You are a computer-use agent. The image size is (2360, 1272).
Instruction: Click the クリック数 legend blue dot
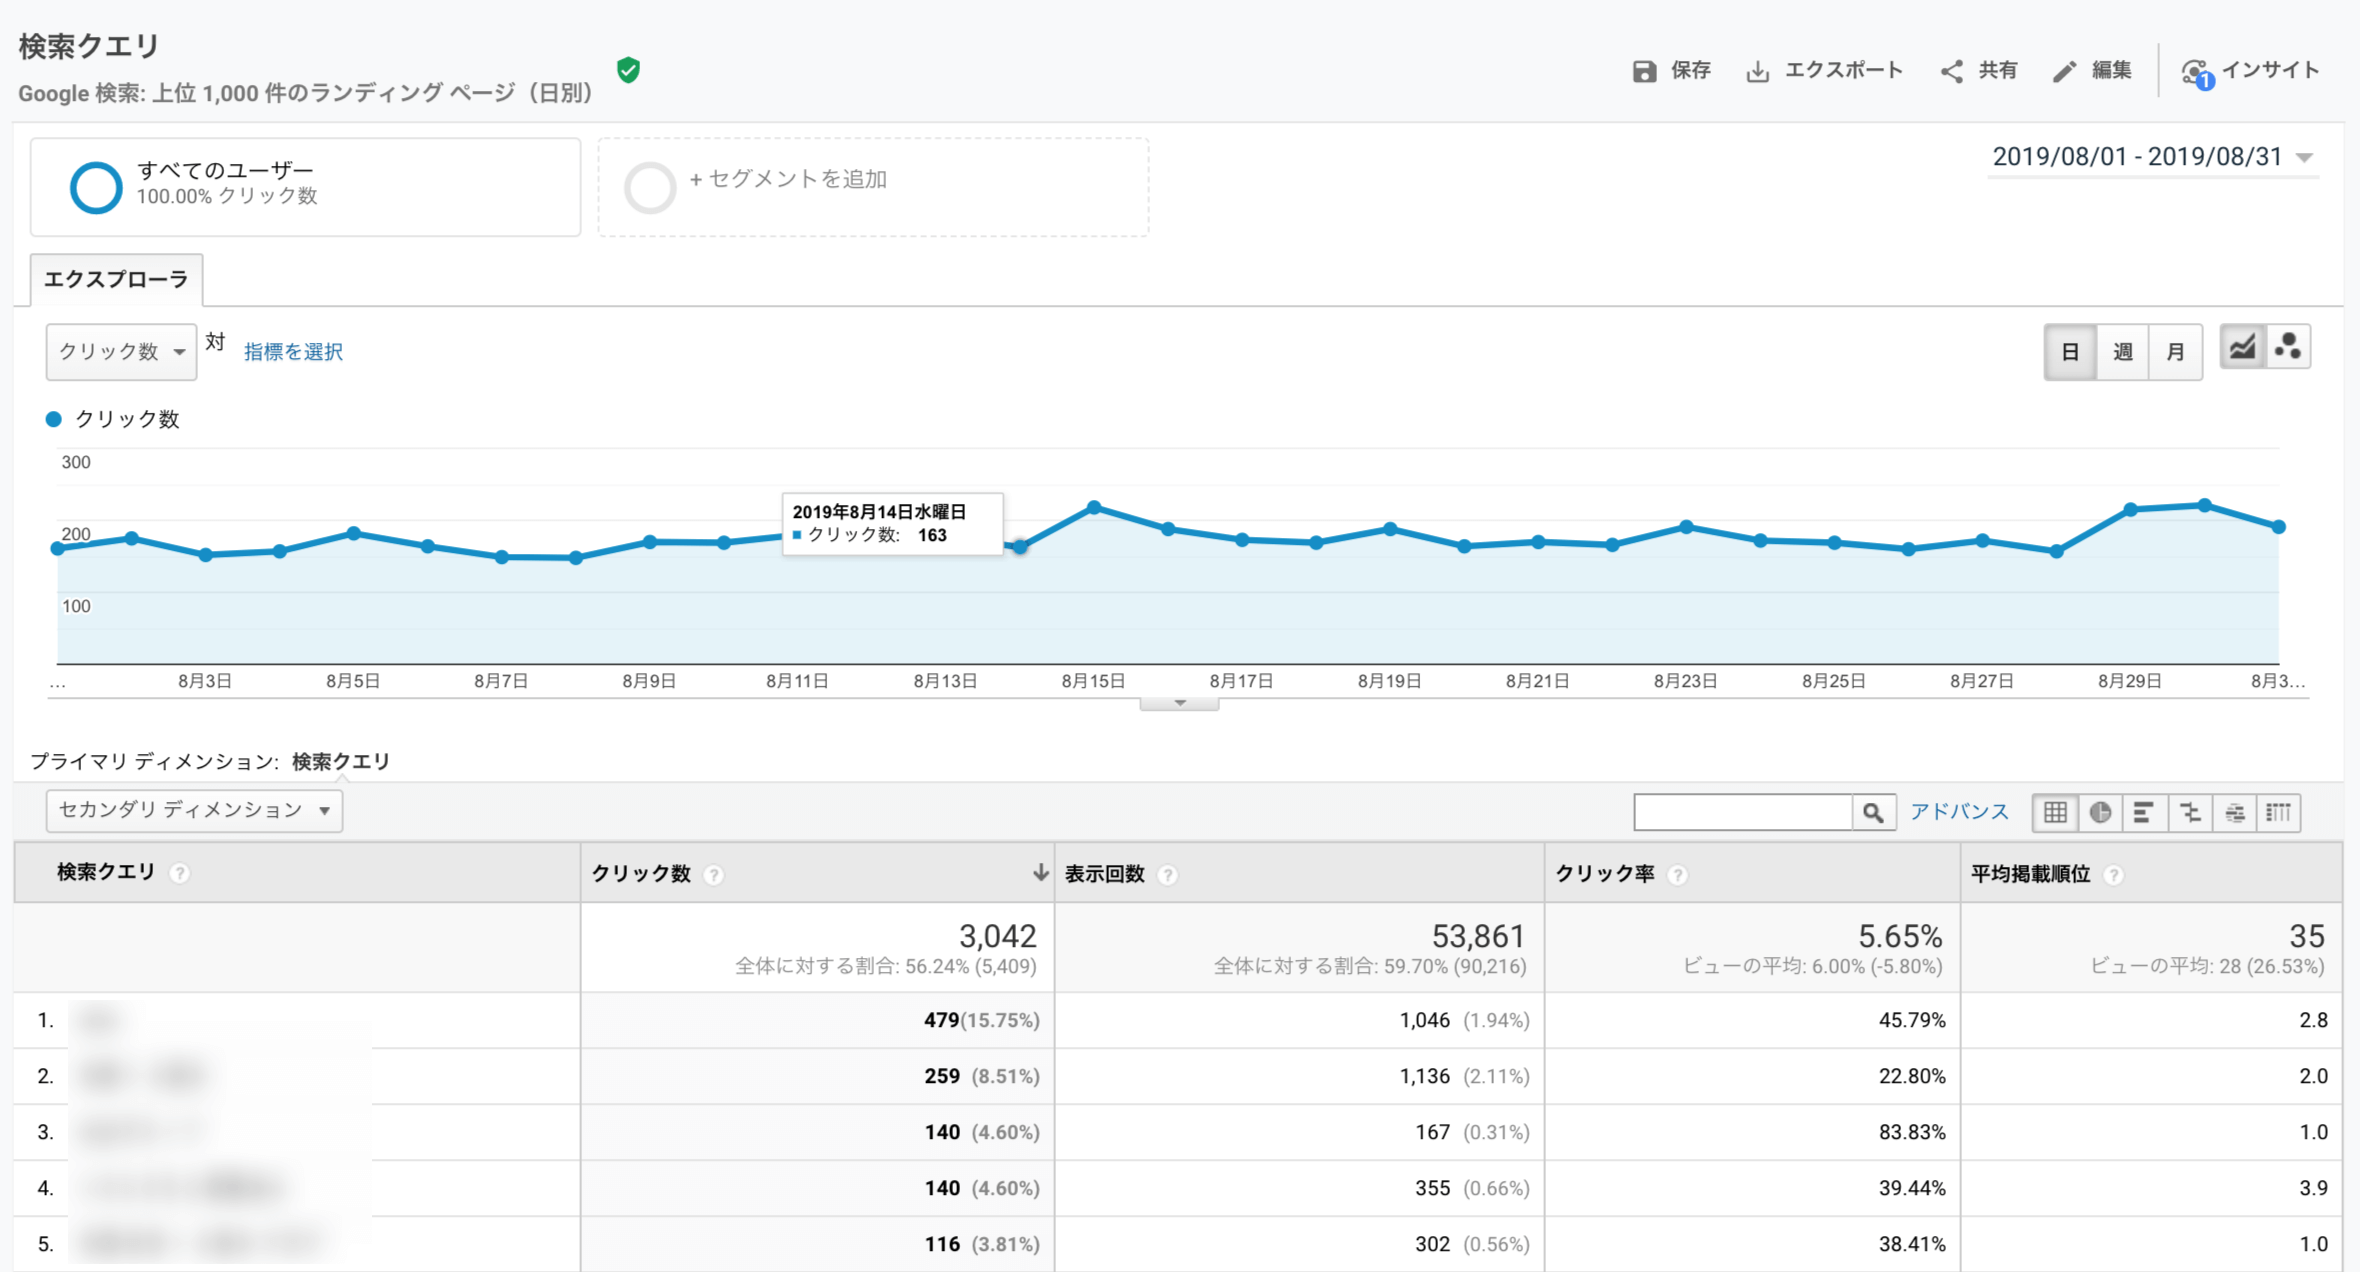pos(54,419)
